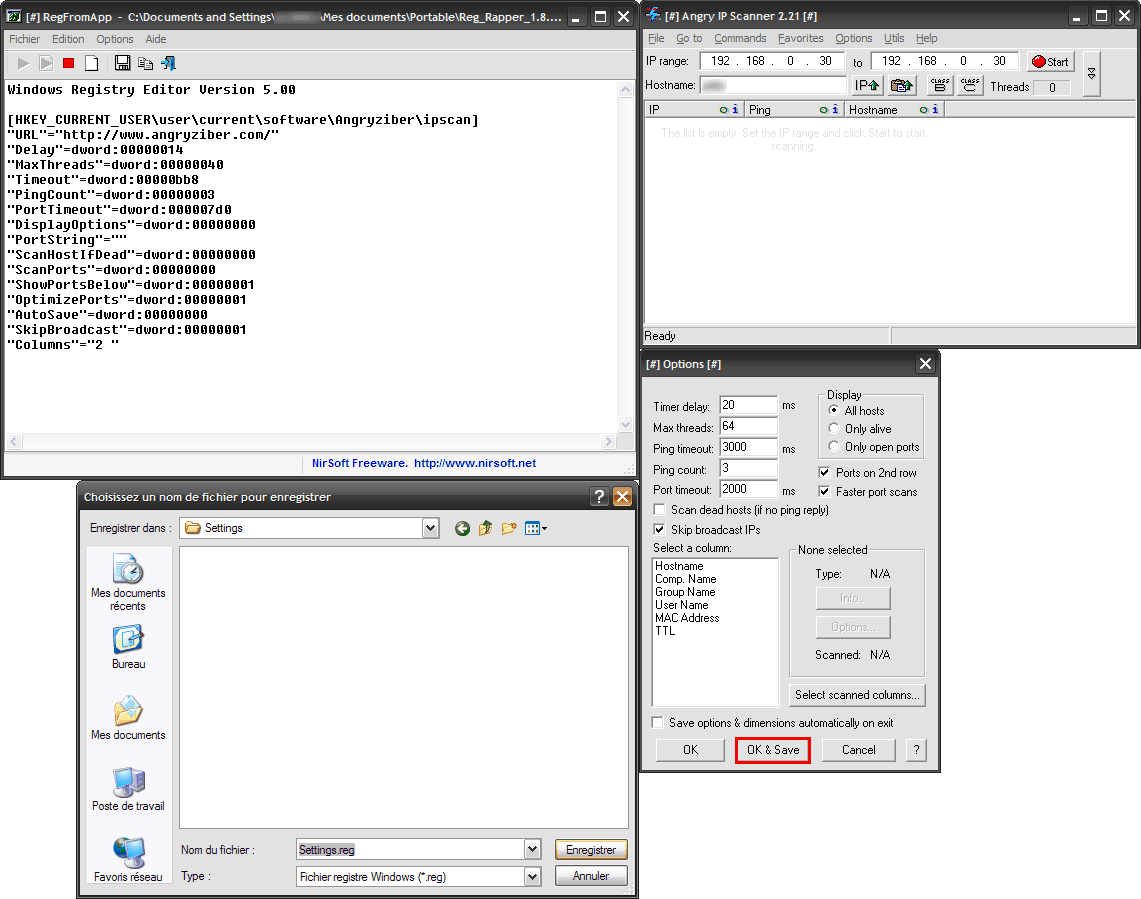Click the help question mark in save dialog title
1141x899 pixels.
pos(599,496)
